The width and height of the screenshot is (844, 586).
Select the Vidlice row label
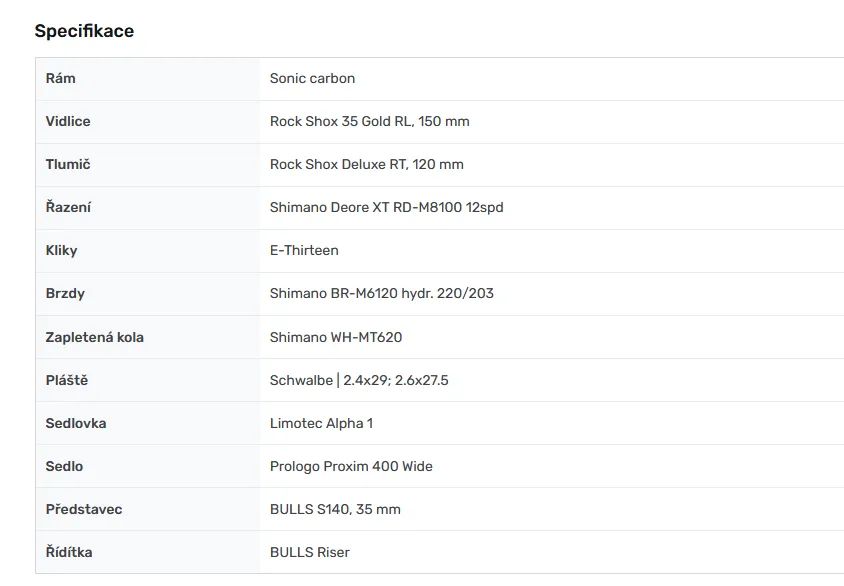(x=68, y=121)
